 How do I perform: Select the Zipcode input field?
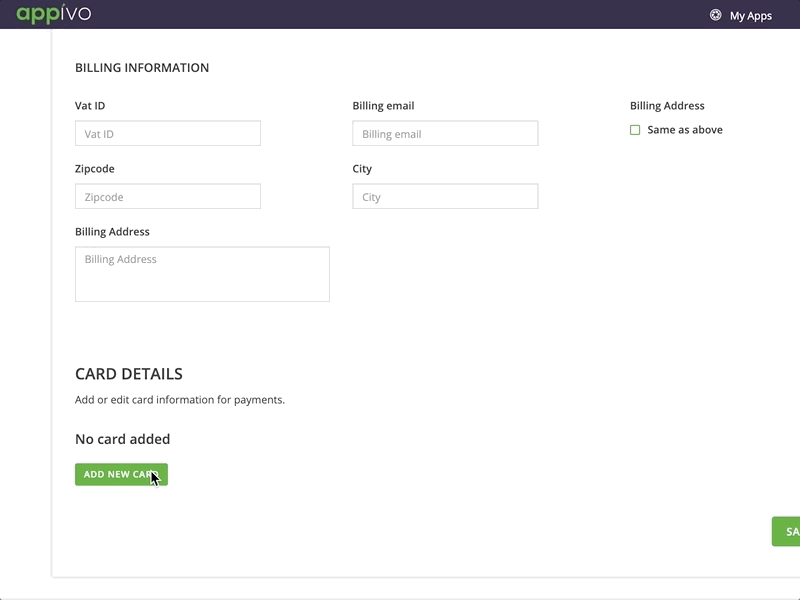pos(168,196)
